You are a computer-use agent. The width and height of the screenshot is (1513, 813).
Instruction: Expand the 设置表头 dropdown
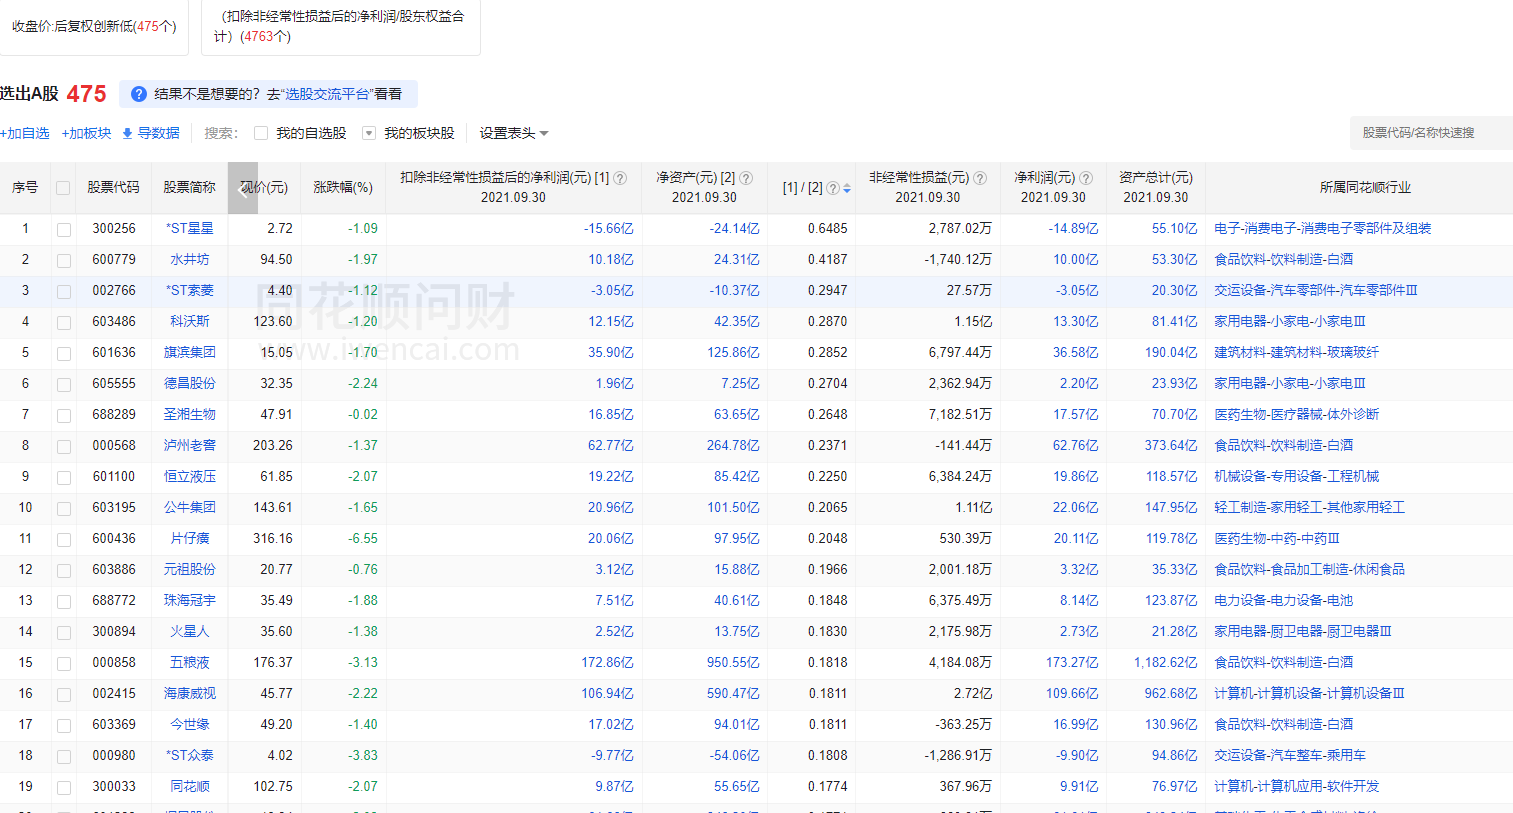[514, 133]
